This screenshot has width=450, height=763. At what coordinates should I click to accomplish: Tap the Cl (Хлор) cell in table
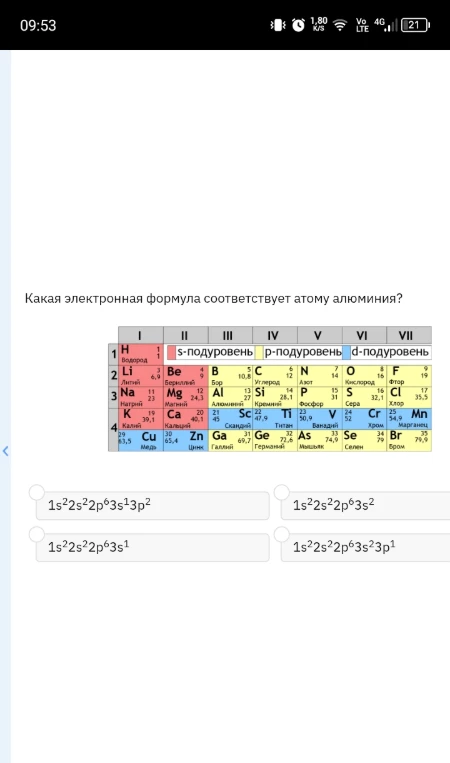409,397
